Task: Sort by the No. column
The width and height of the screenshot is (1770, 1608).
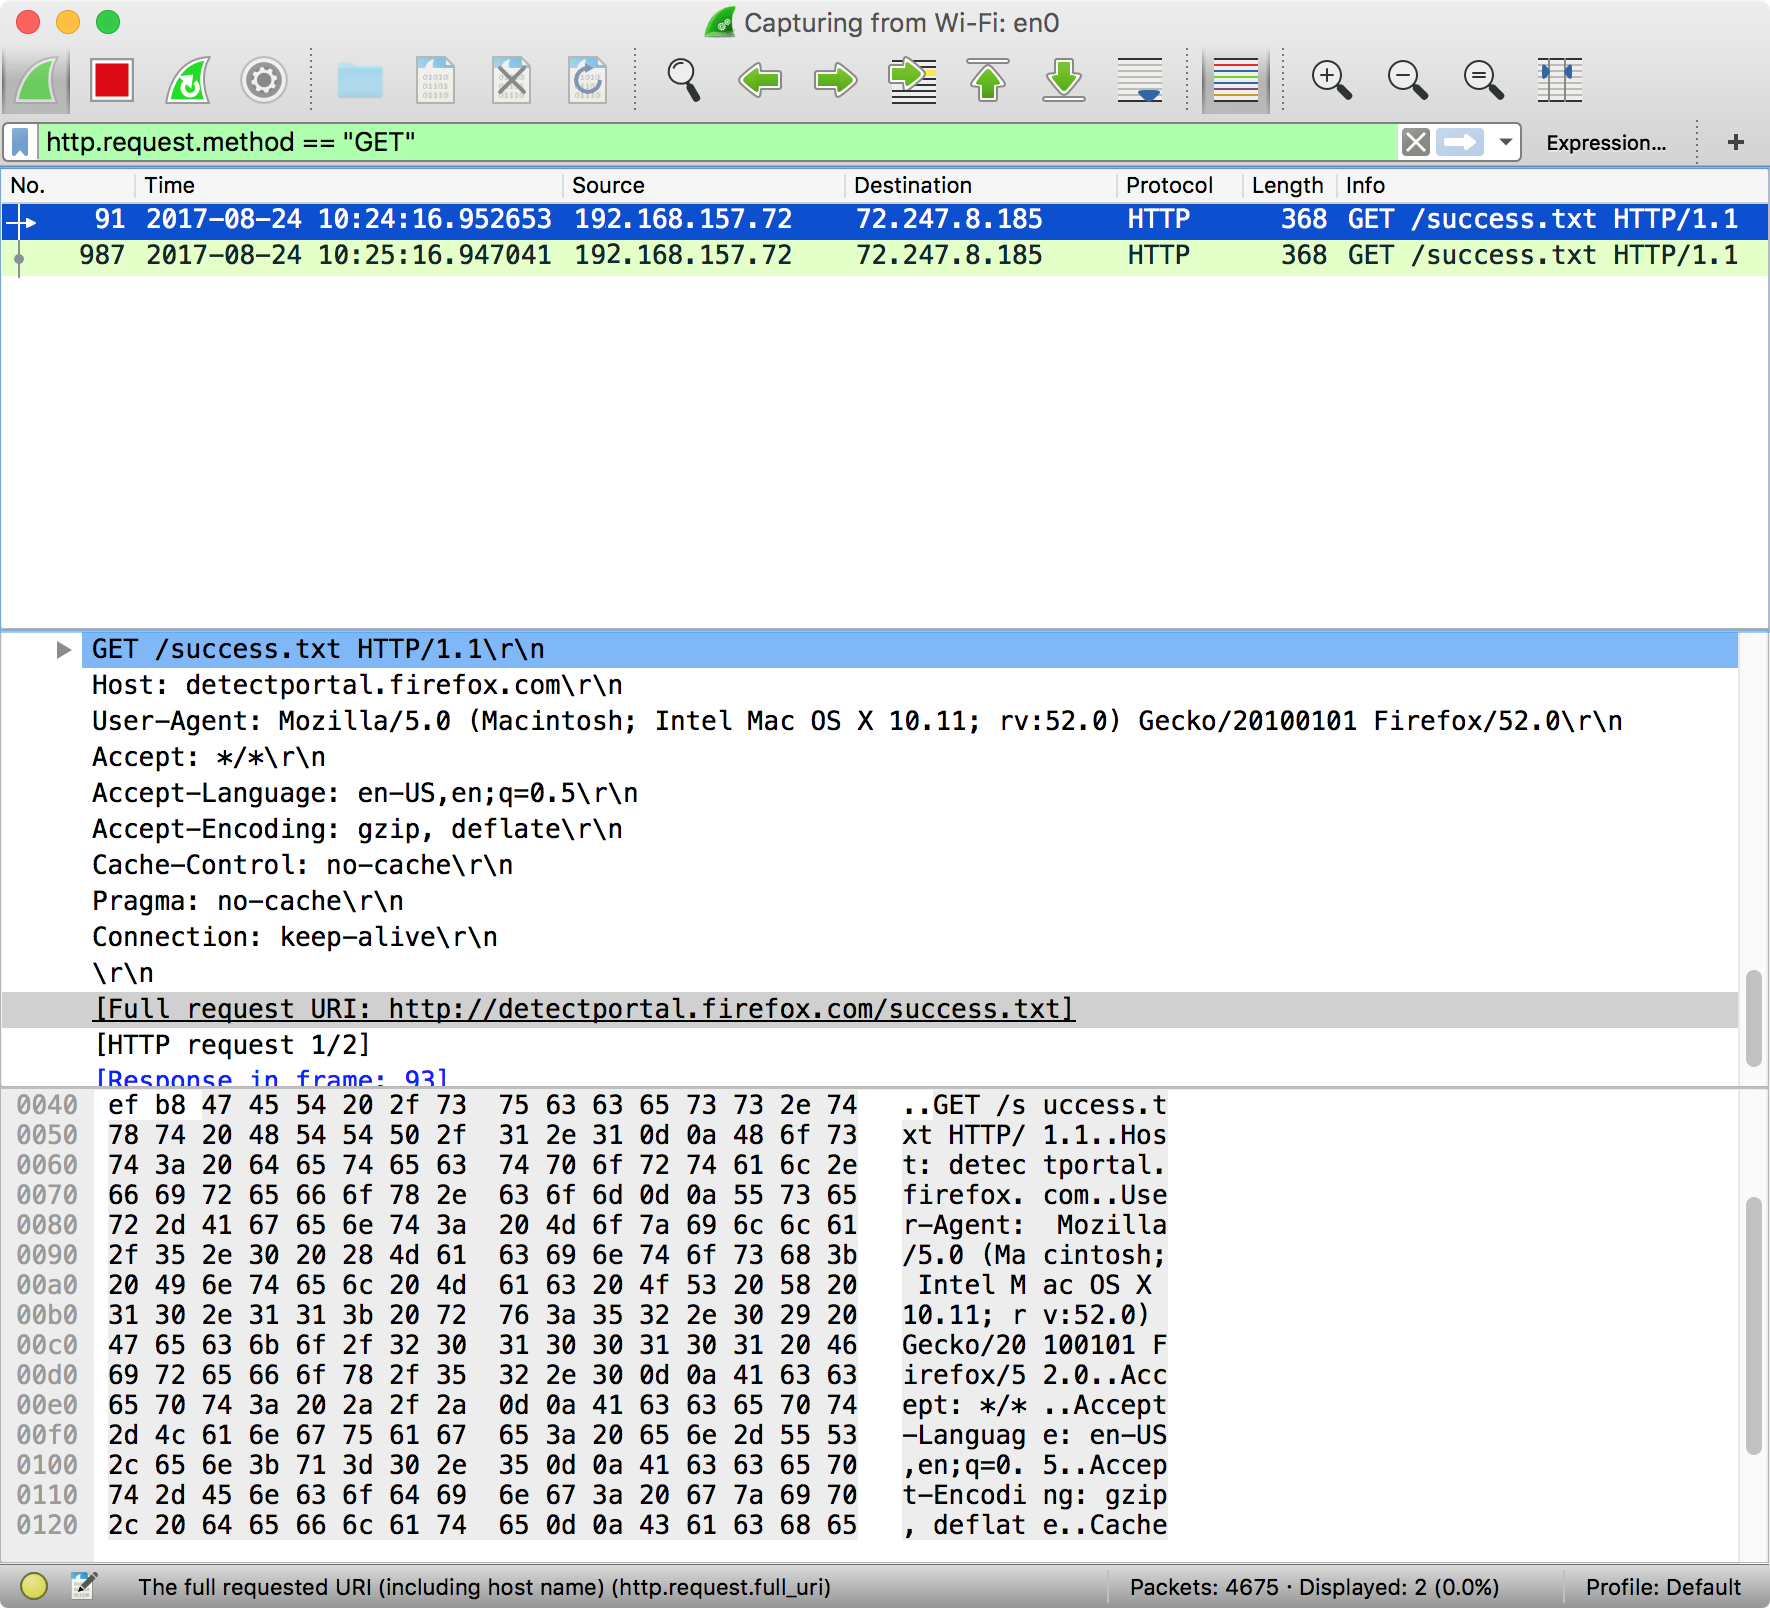Action: (x=68, y=185)
